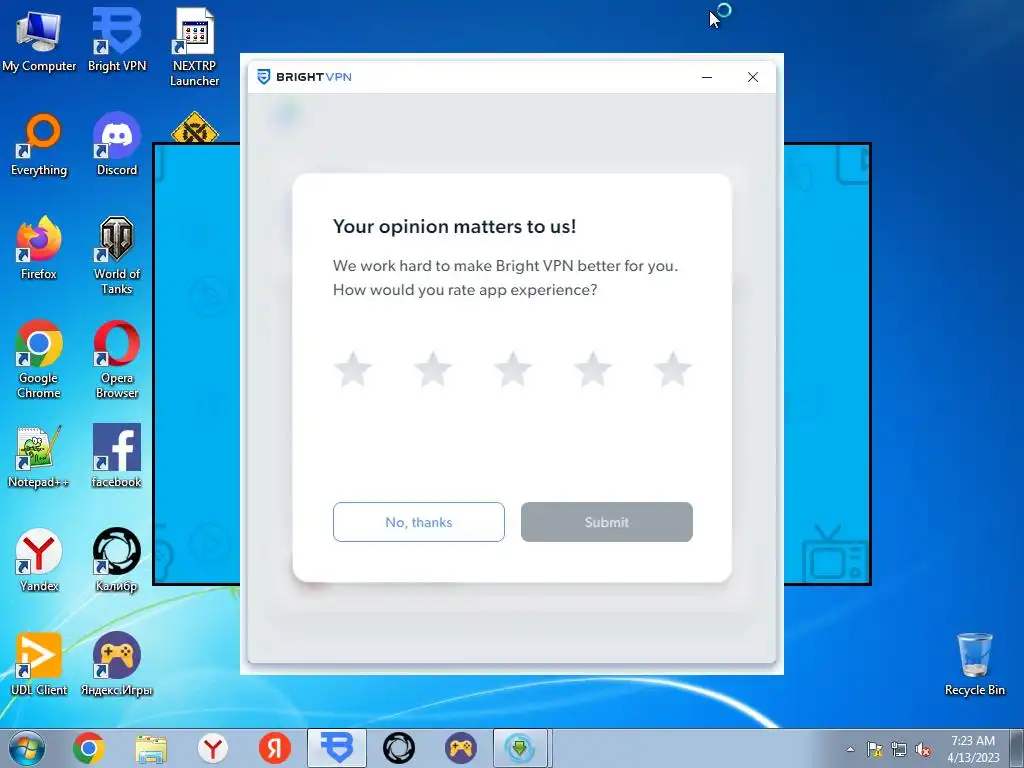The height and width of the screenshot is (768, 1024).
Task: Select the facebook desktop shortcut
Action: coord(117,457)
